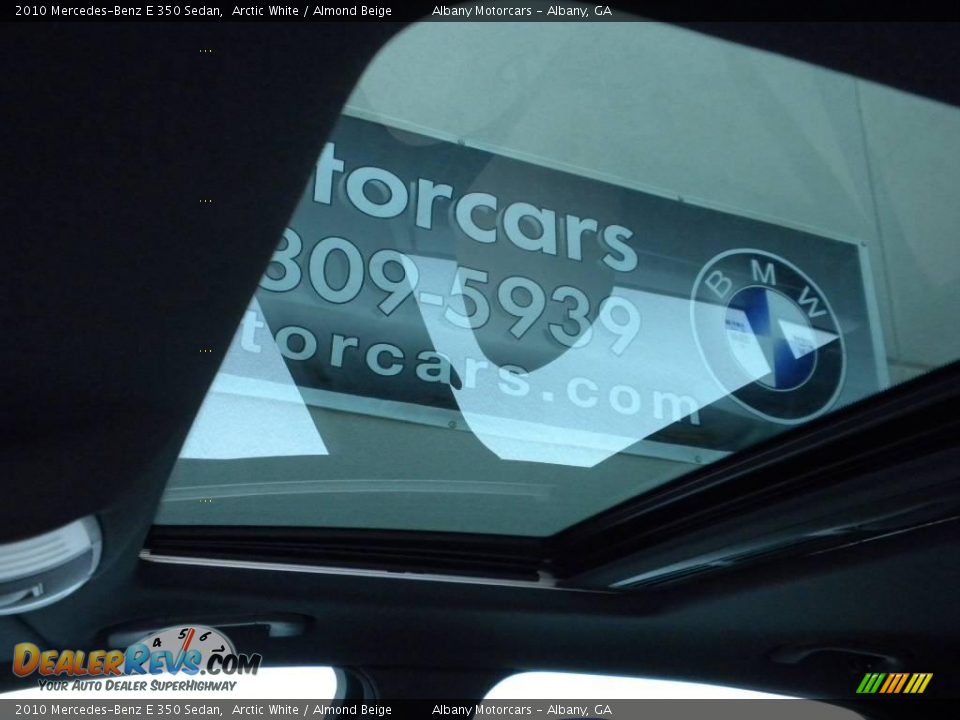Click 'Albany Motorcars – Albany, GA' in top caption
The image size is (960, 720).
coord(522,11)
